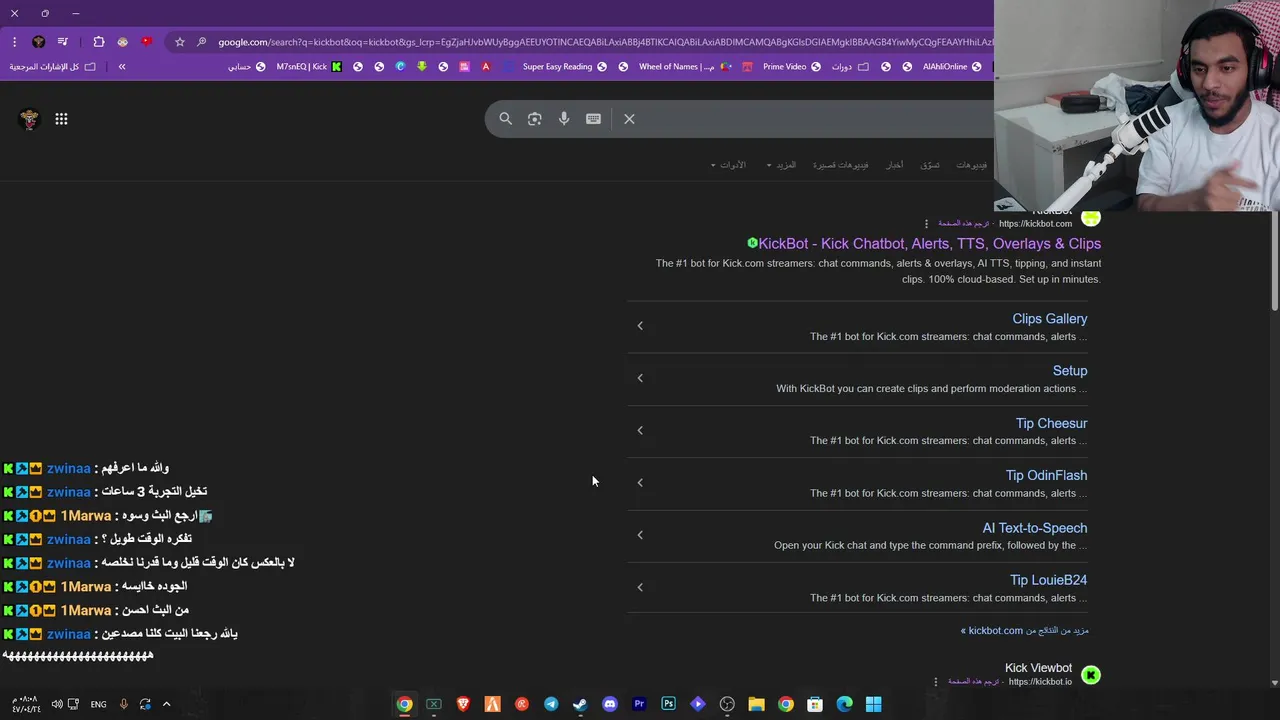The image size is (1280, 720).
Task: Open the الأدوات tools dropdown
Action: tap(728, 165)
